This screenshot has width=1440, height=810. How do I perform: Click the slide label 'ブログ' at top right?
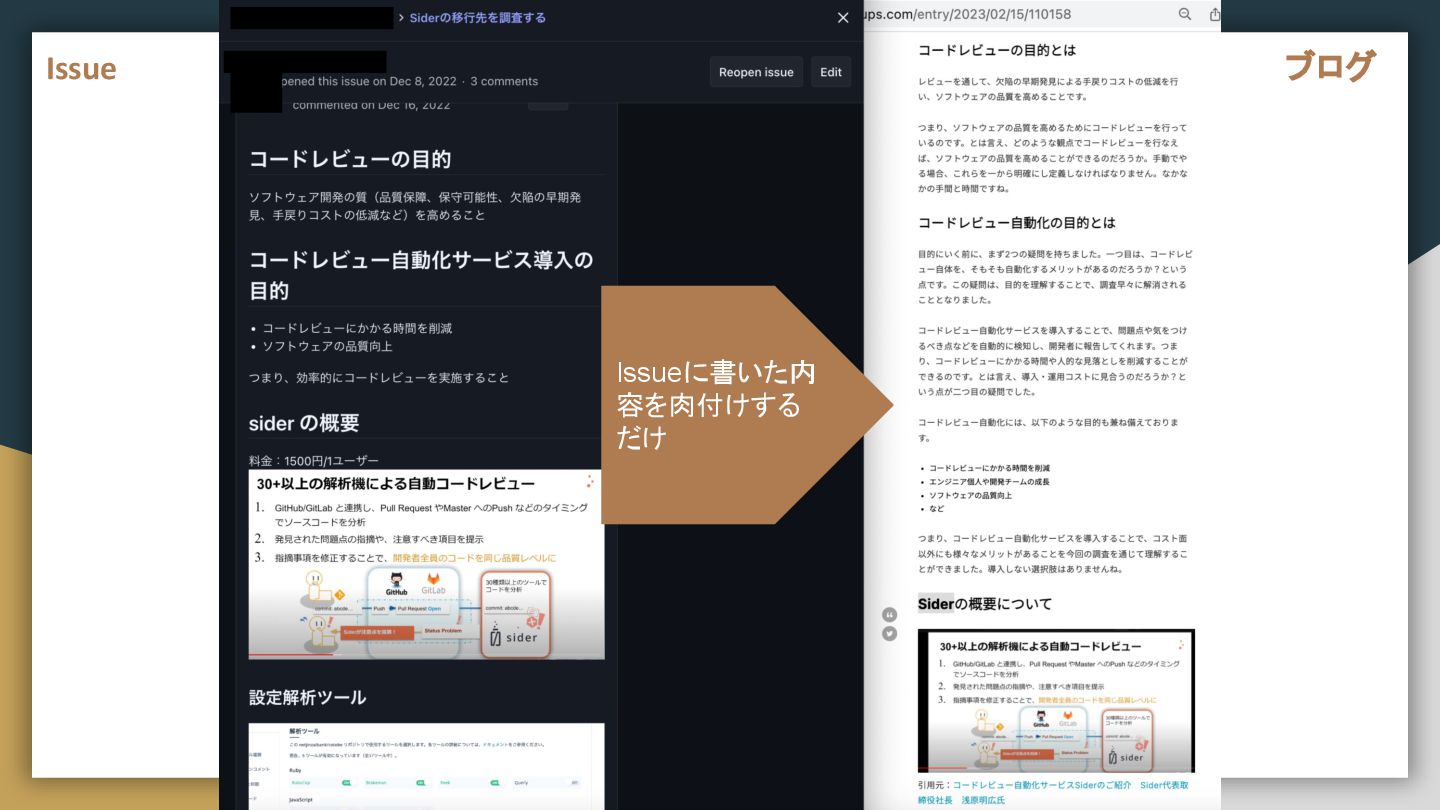[1330, 67]
